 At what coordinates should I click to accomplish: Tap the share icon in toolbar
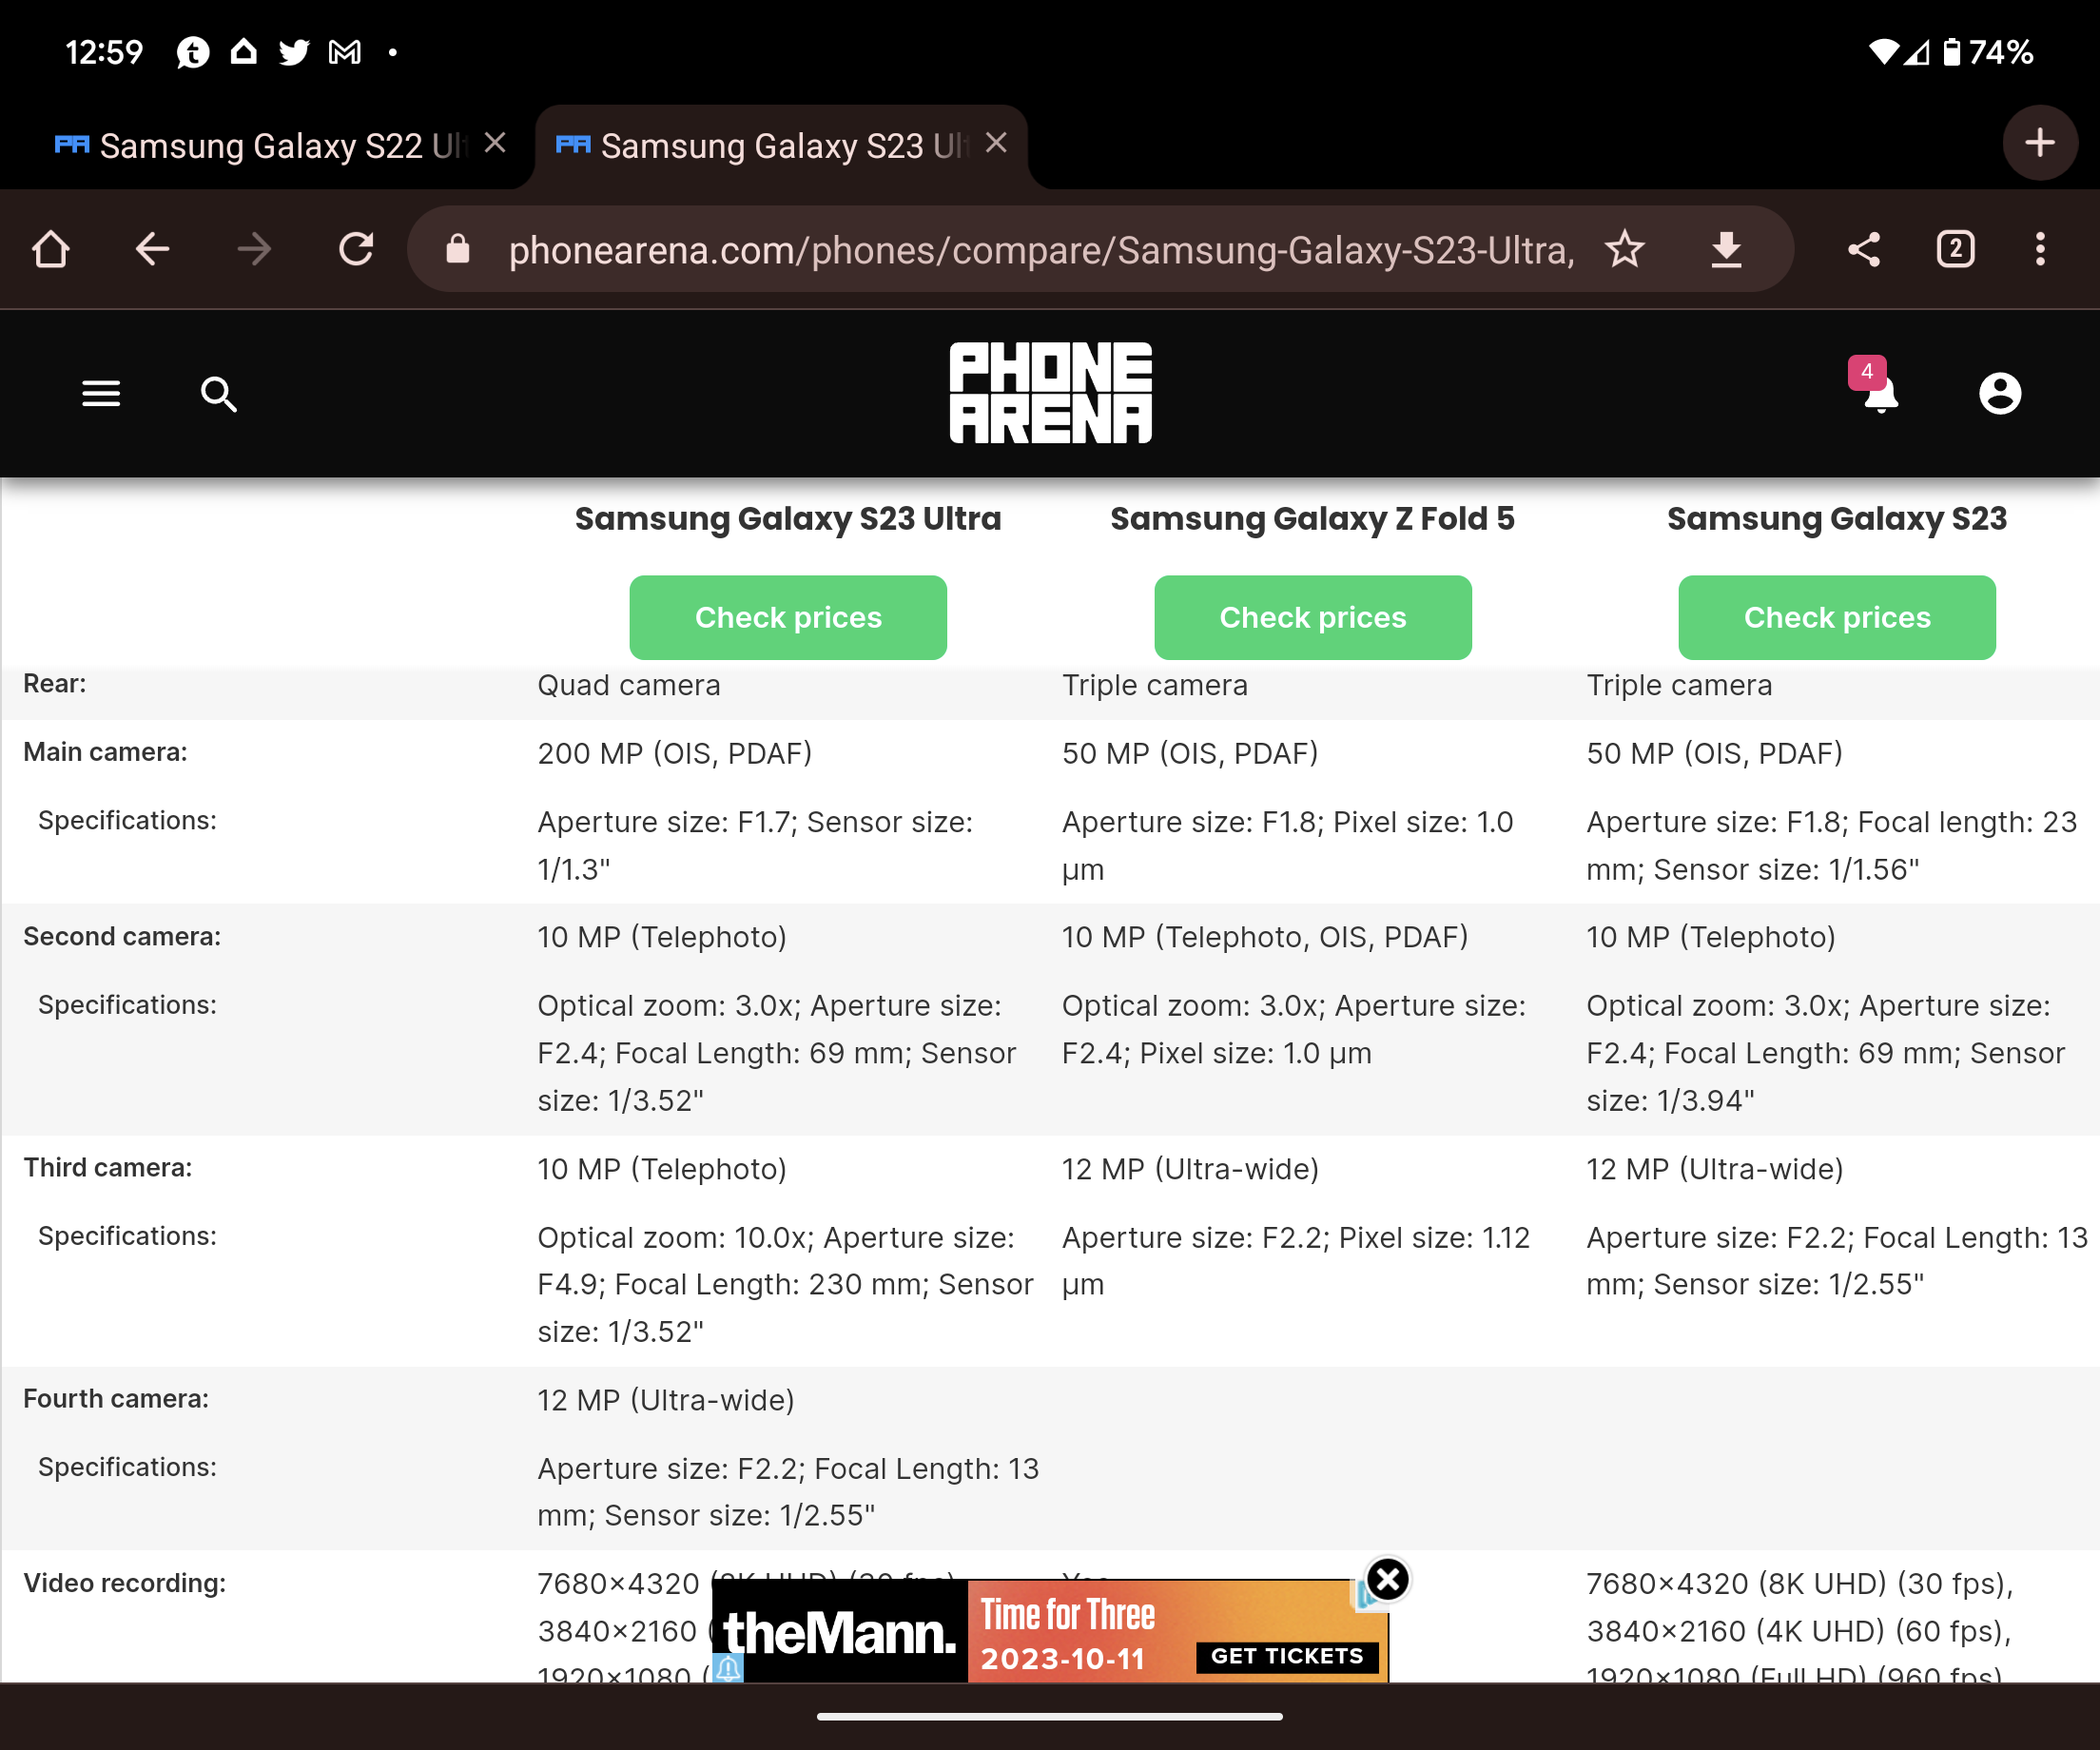(x=1864, y=249)
